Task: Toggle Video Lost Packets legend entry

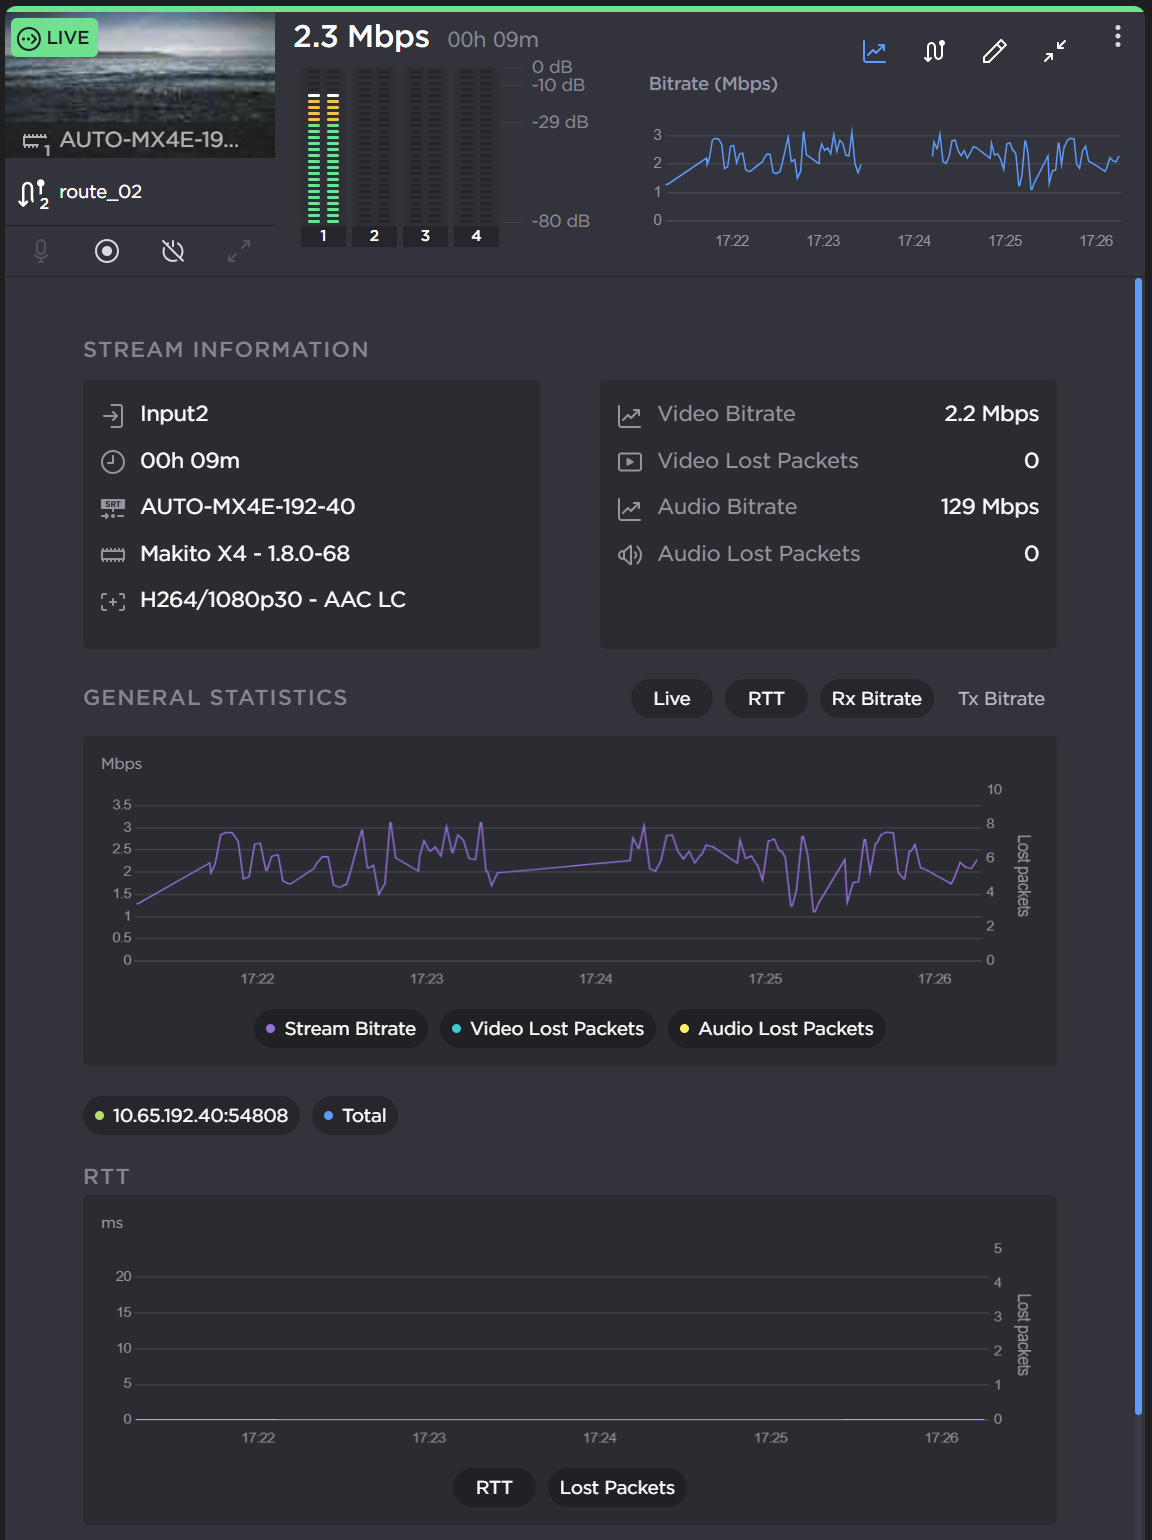Action: pyautogui.click(x=547, y=1028)
